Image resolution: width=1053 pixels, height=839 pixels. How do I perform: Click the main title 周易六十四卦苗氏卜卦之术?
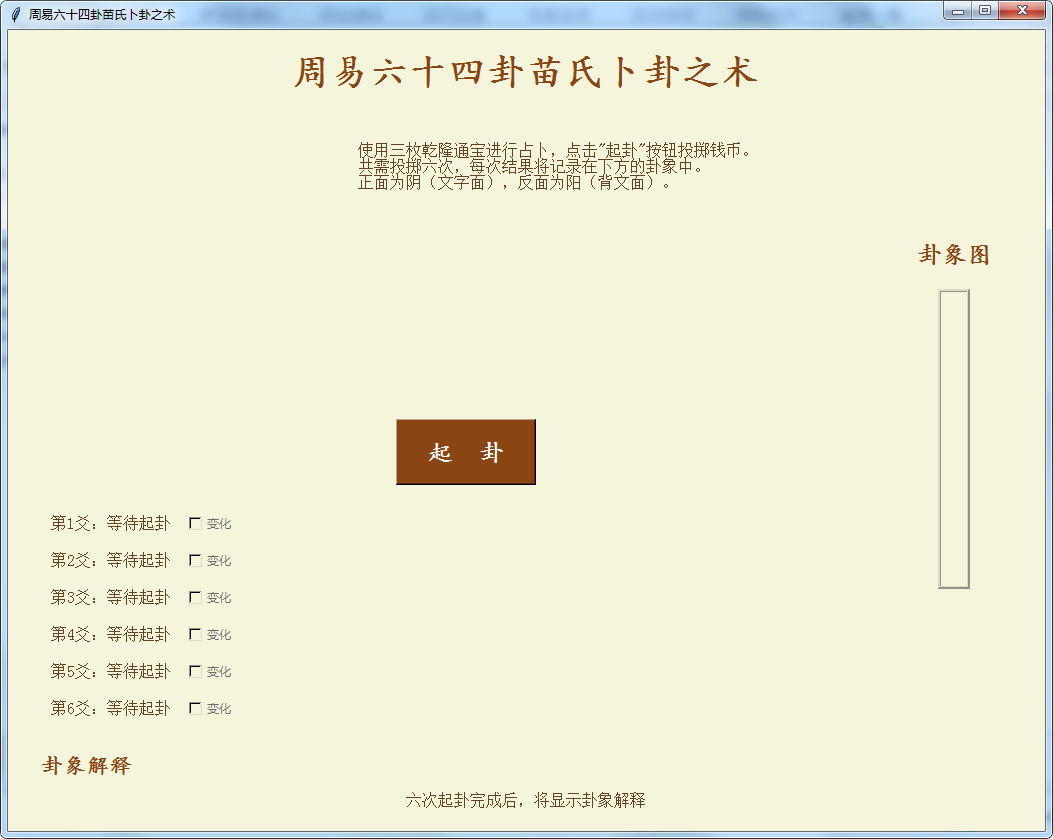(526, 73)
